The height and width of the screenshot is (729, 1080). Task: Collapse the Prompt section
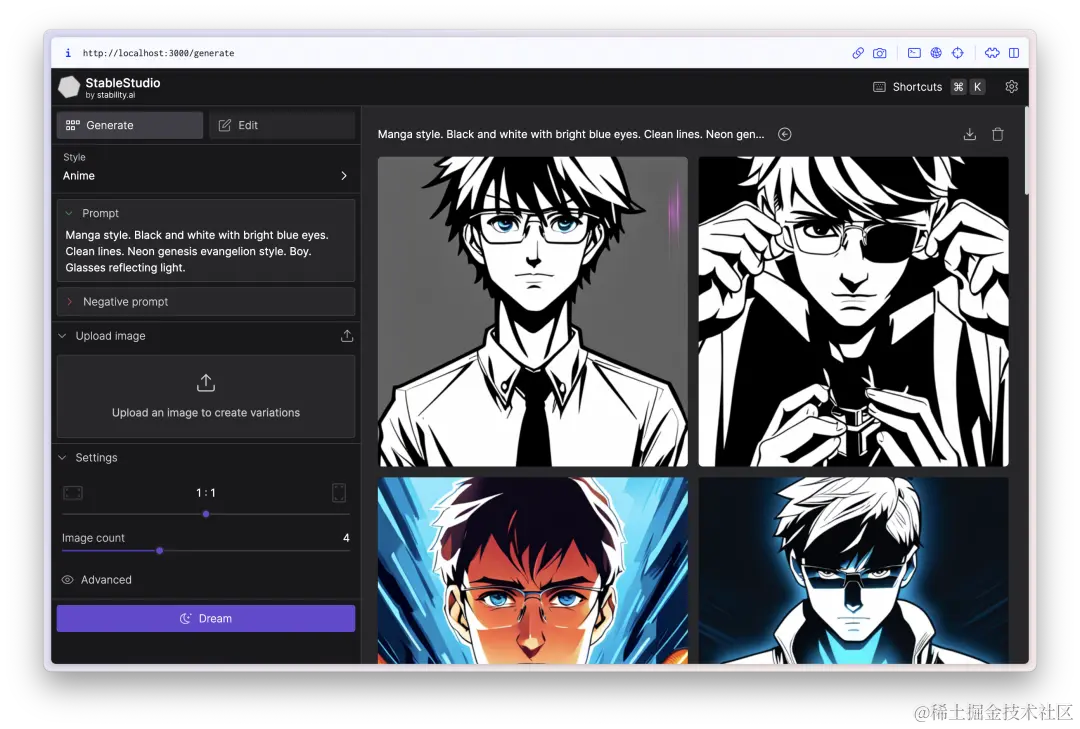tap(69, 214)
